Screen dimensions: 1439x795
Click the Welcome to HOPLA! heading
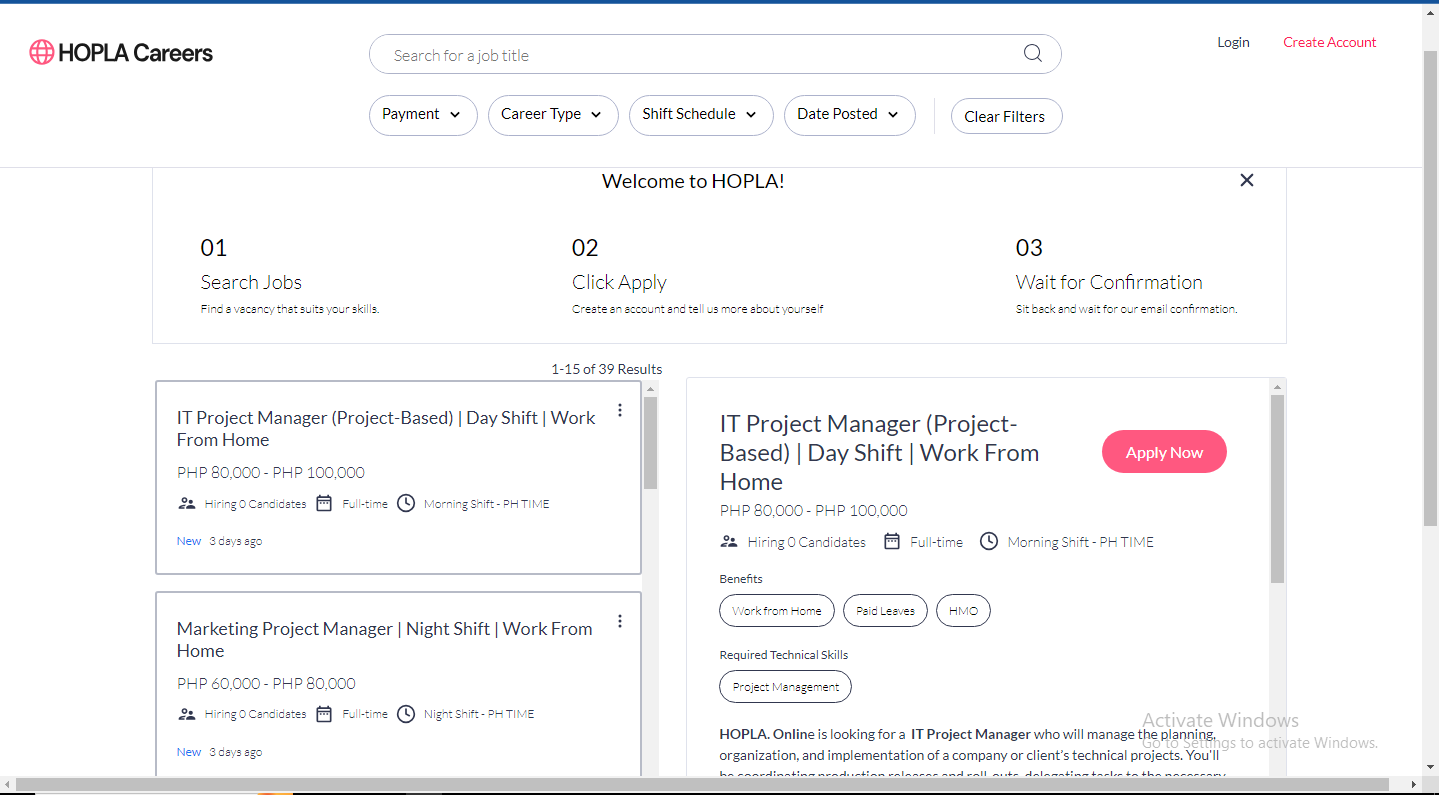click(693, 181)
